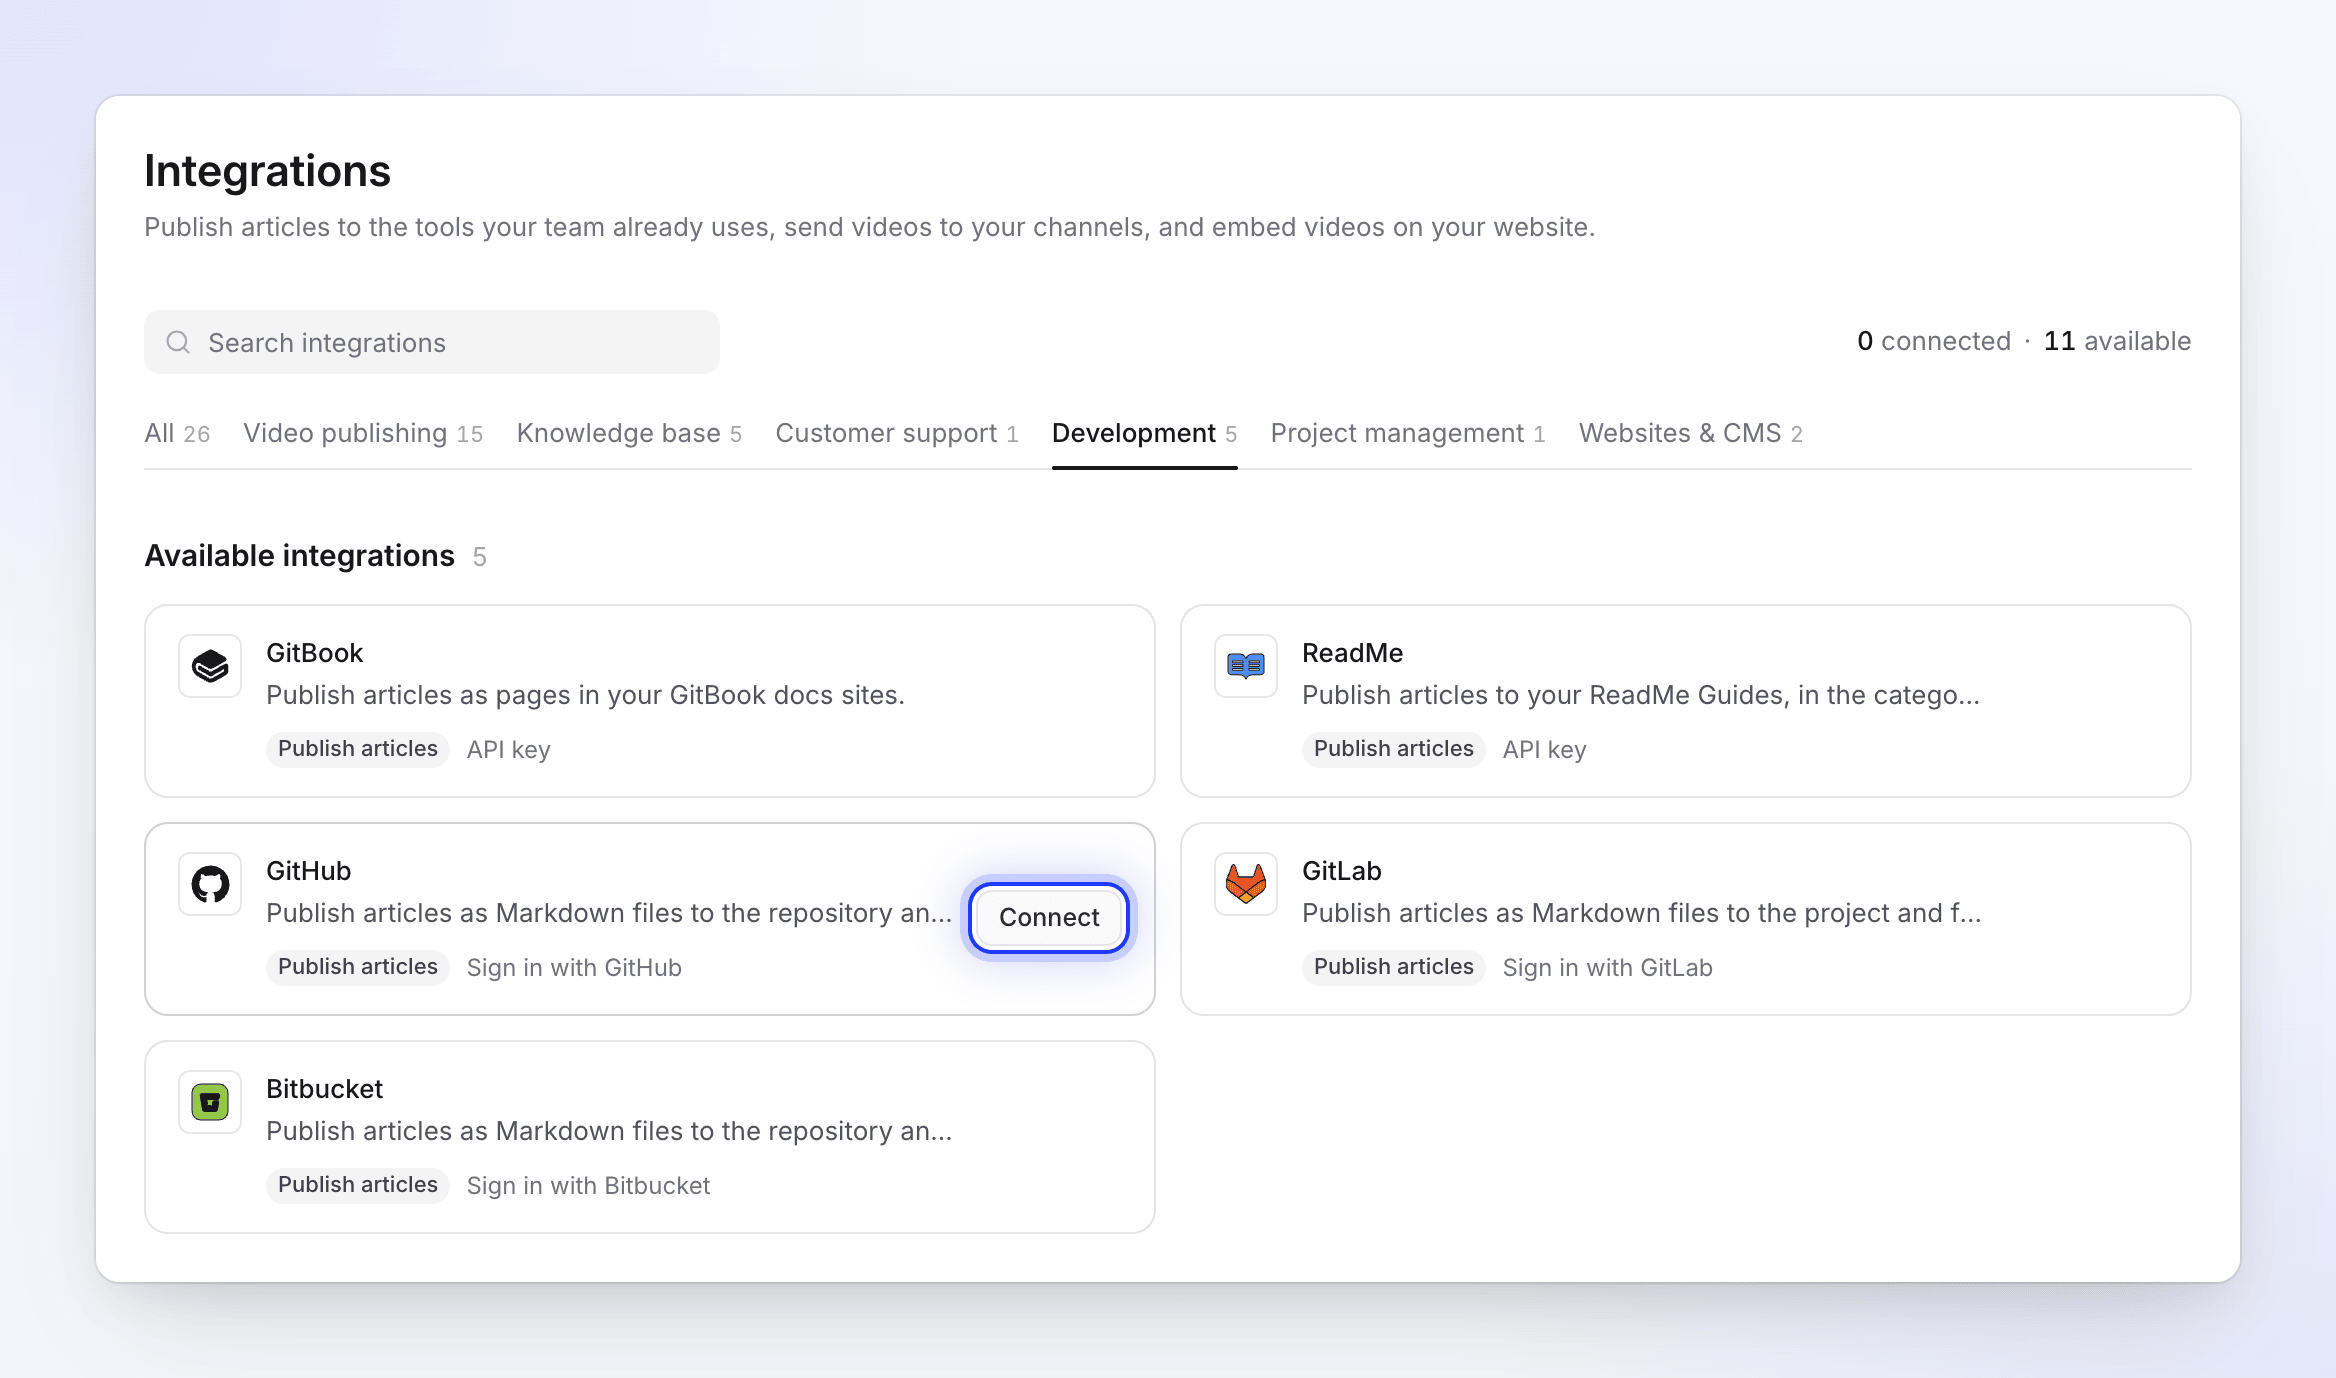Image resolution: width=2336 pixels, height=1378 pixels.
Task: Open the Bitbucket integration title
Action: click(x=324, y=1089)
